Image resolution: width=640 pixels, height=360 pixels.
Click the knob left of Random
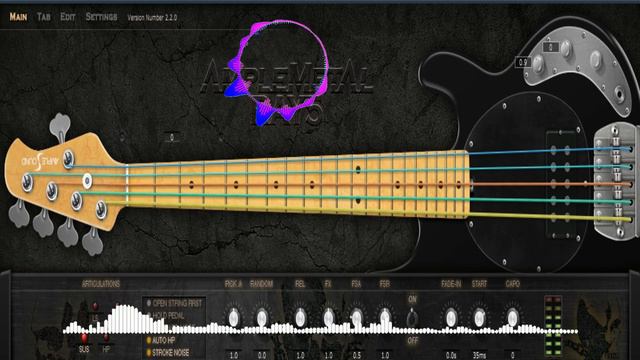coord(234,318)
